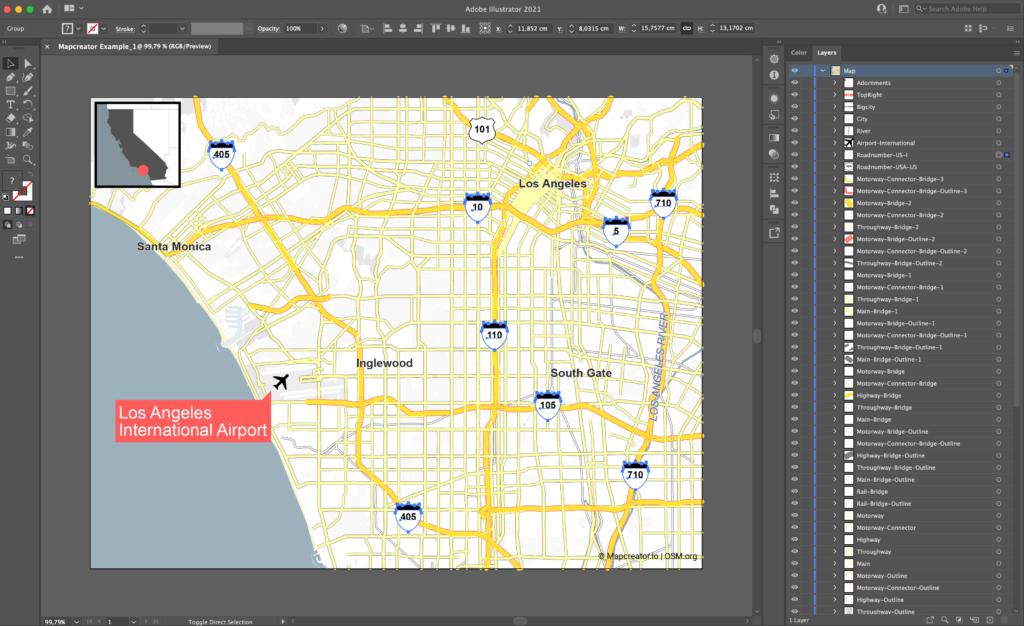Image resolution: width=1024 pixels, height=626 pixels.
Task: Expand the Adornments sublayer
Action: [x=835, y=83]
